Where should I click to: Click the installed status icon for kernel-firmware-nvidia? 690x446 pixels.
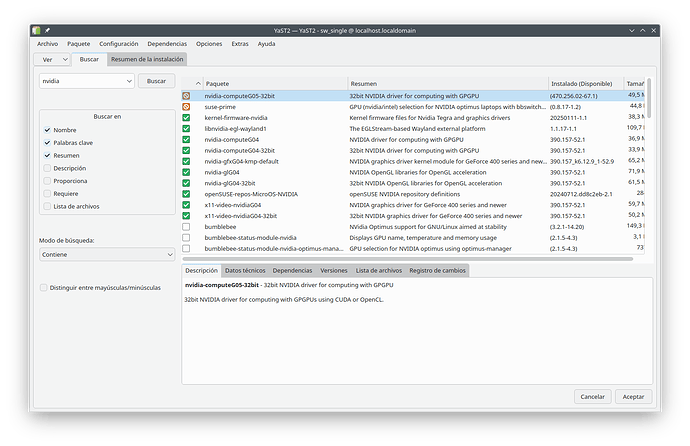[x=186, y=117]
